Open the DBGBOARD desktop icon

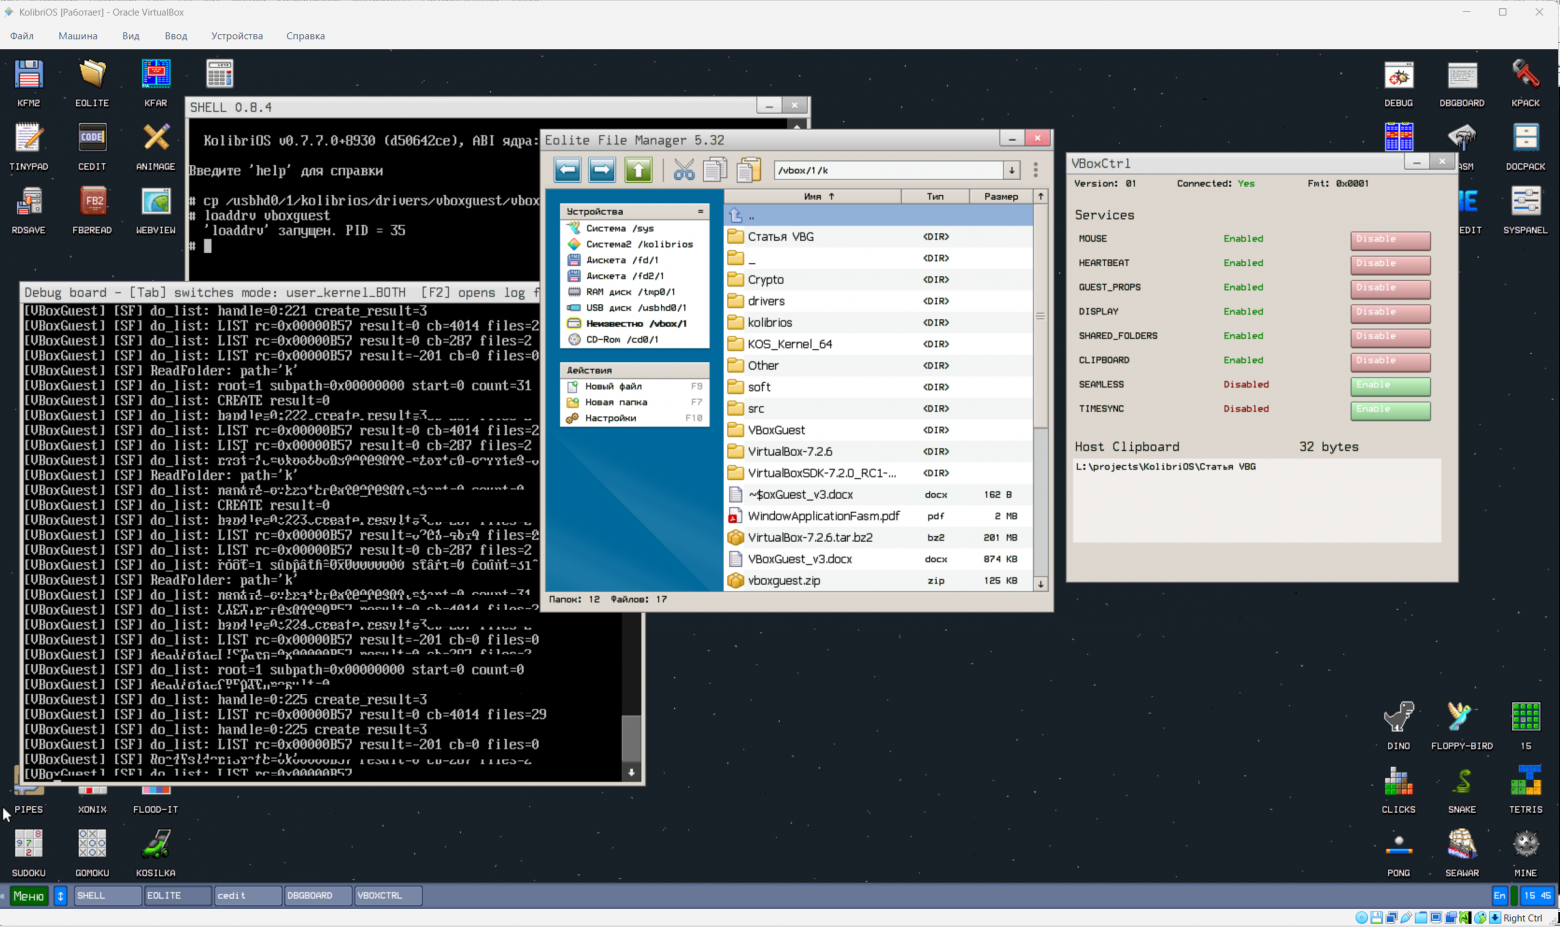click(x=1462, y=82)
